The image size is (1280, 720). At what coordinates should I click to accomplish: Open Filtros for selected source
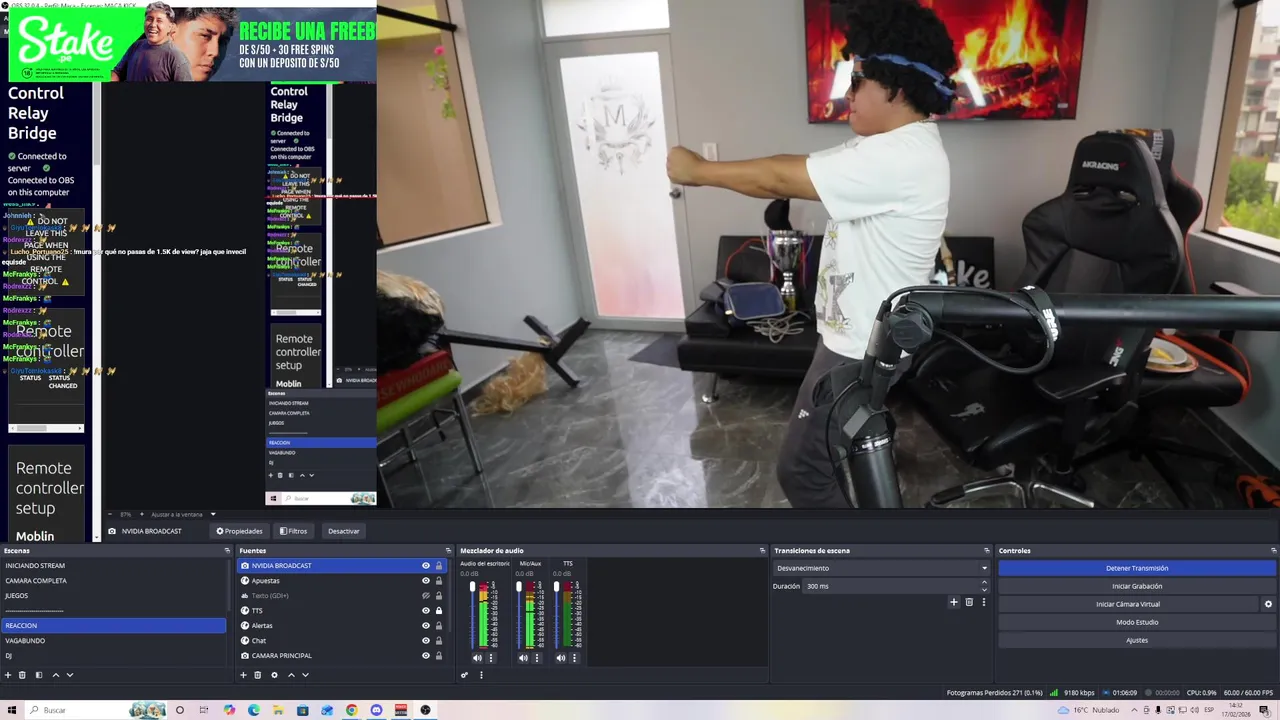(293, 531)
